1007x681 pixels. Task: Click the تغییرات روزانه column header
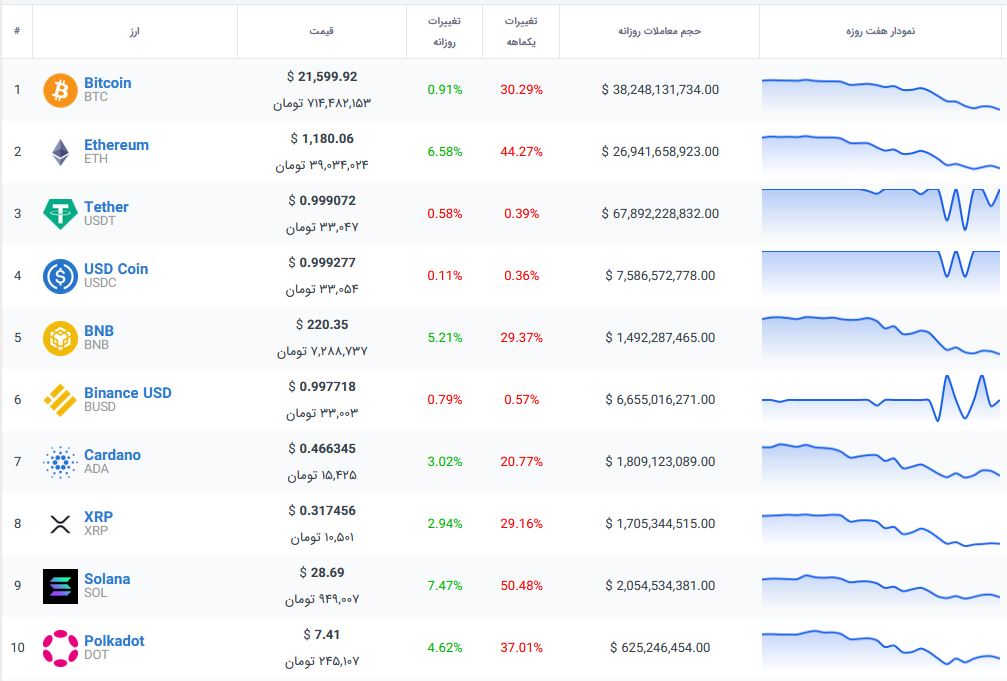[444, 31]
